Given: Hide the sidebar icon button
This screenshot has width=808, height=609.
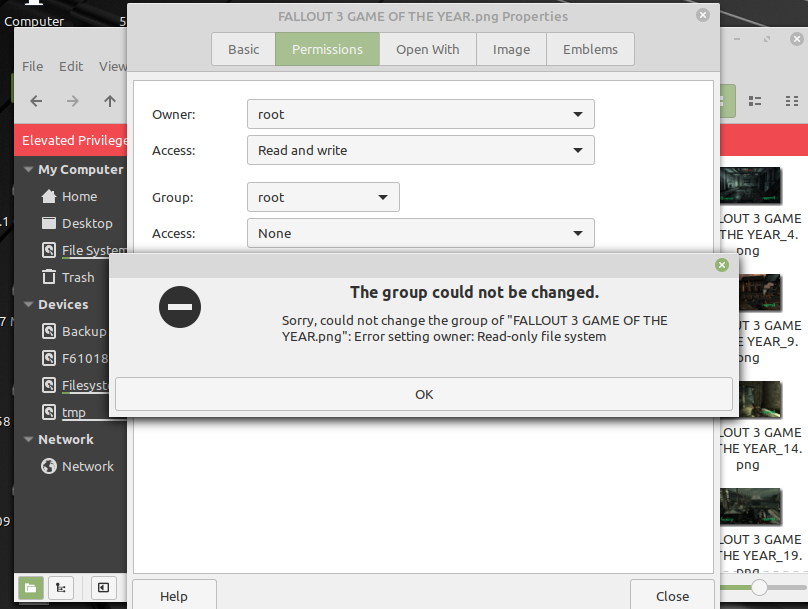Looking at the screenshot, I should pos(103,588).
